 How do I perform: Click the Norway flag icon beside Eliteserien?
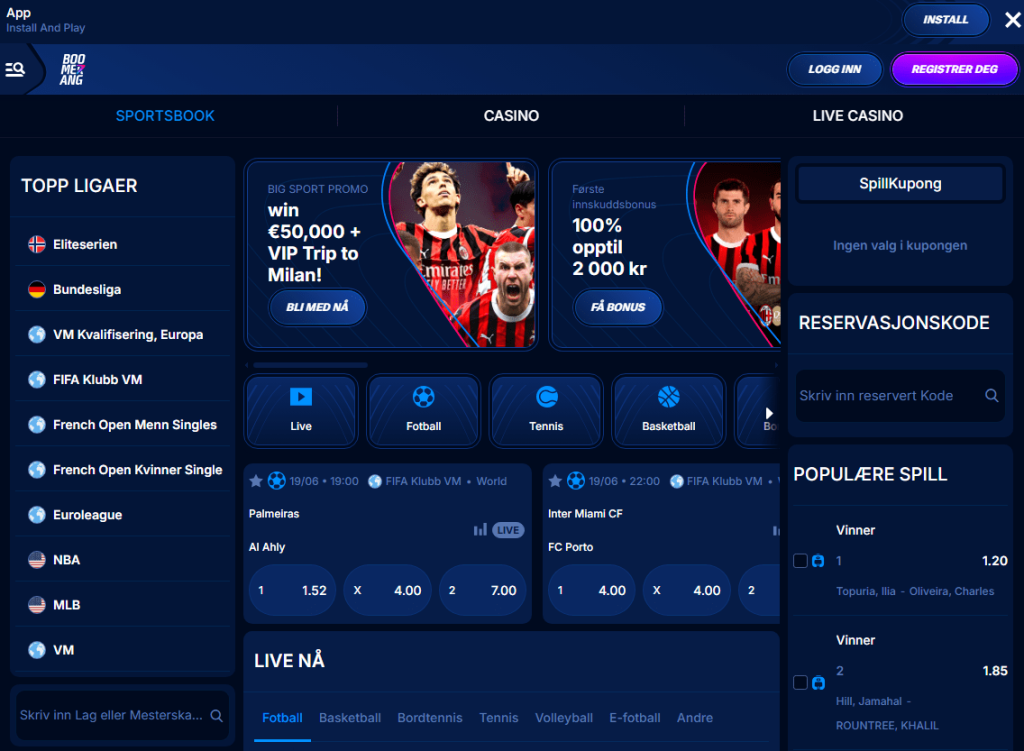click(x=37, y=244)
